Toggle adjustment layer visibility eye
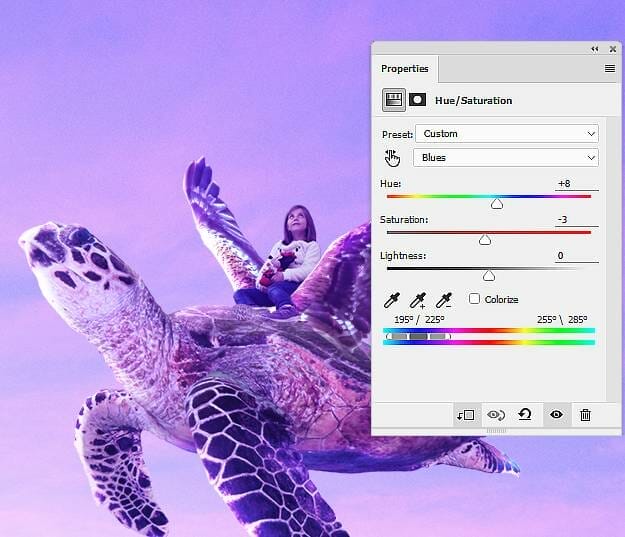Screen dimensions: 625x537 pos(556,415)
